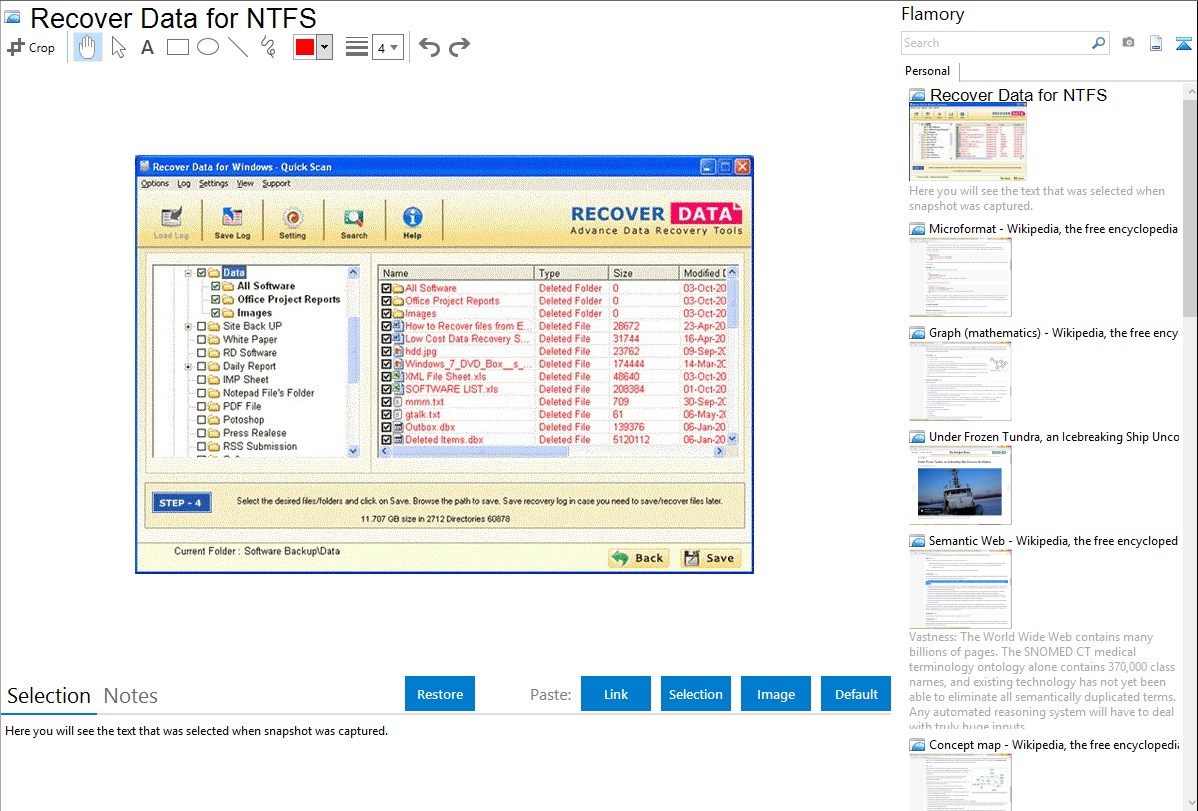This screenshot has height=811, width=1198.
Task: Collapse the Data tree node in snapshot
Action: pyautogui.click(x=188, y=272)
